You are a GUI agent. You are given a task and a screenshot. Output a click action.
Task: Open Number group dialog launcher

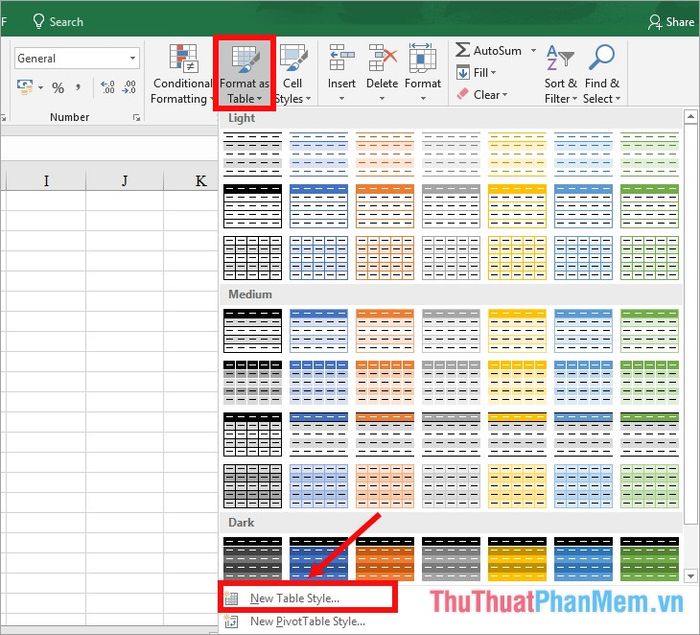click(136, 117)
